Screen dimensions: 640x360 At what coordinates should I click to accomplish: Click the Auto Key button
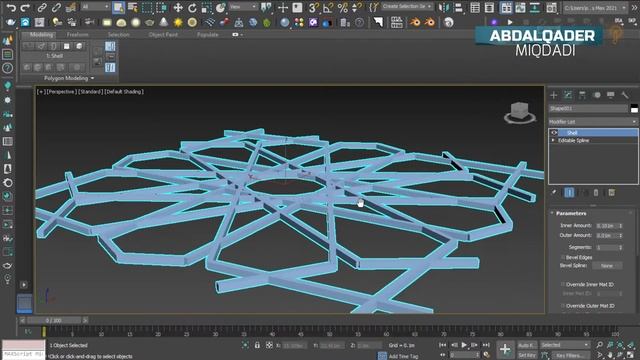pyautogui.click(x=527, y=345)
